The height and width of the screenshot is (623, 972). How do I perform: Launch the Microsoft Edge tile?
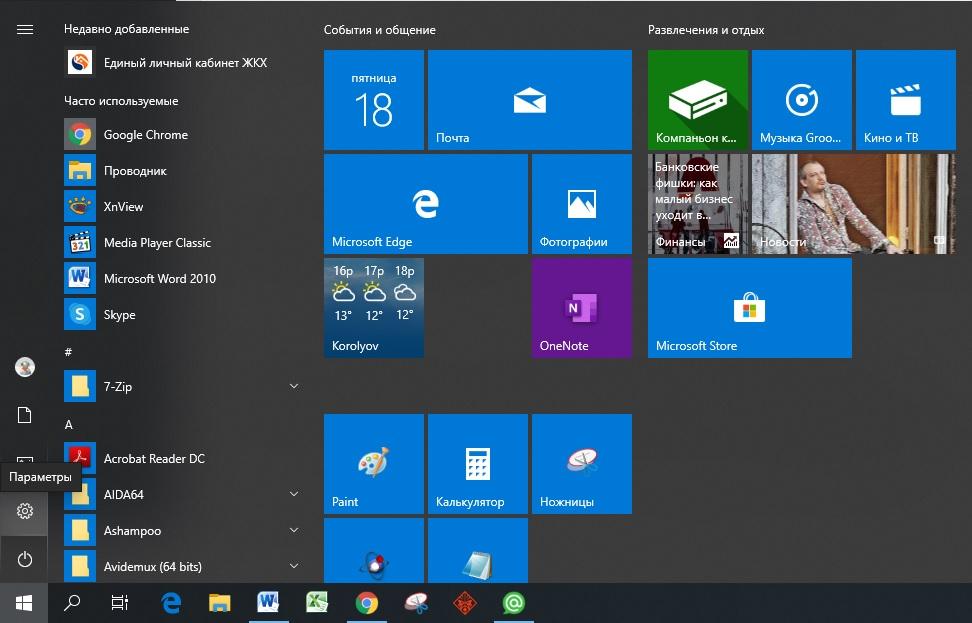click(426, 204)
